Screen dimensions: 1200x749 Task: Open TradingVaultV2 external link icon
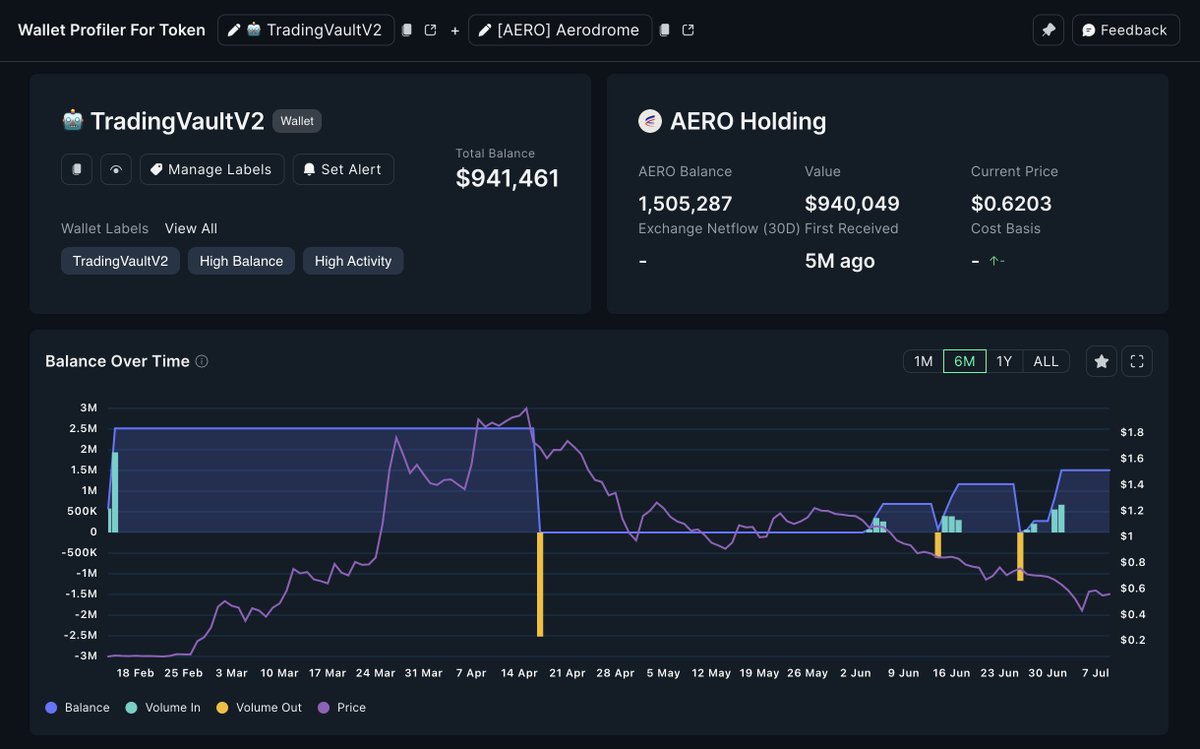point(431,30)
